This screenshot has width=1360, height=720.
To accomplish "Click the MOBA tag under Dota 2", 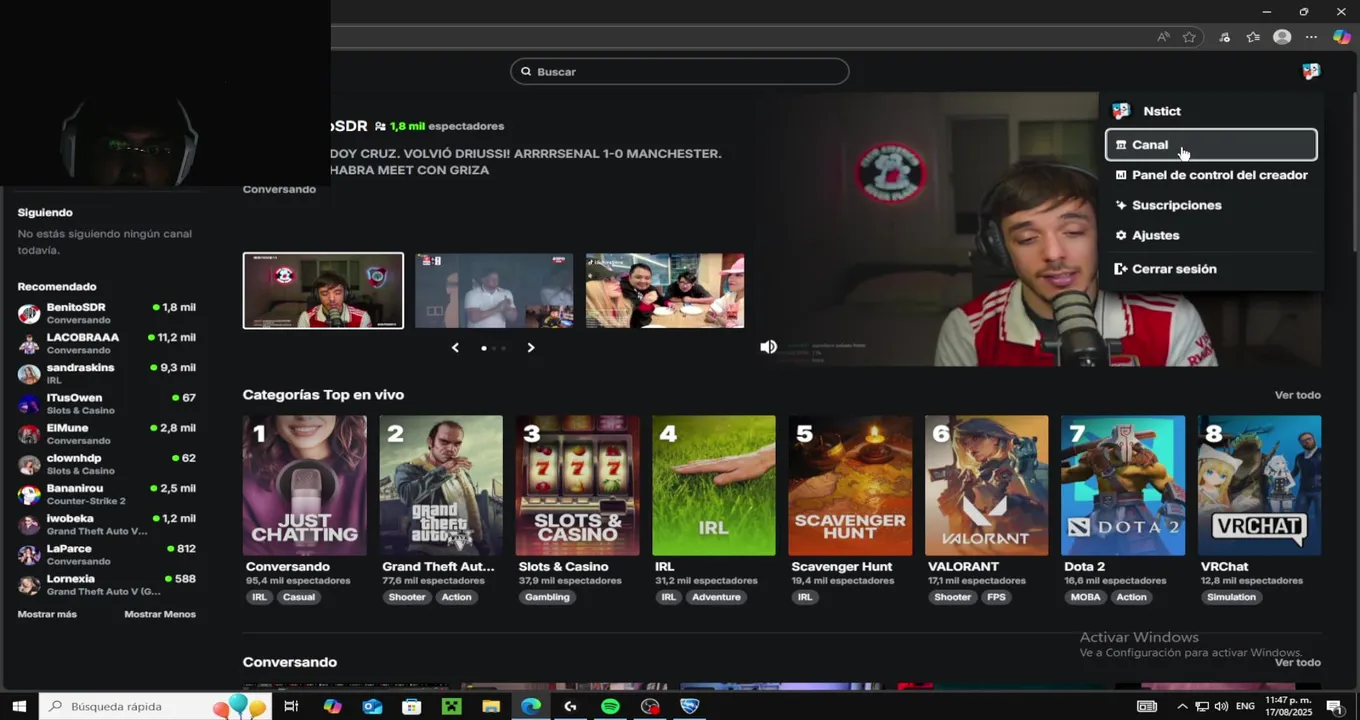I will pyautogui.click(x=1085, y=597).
